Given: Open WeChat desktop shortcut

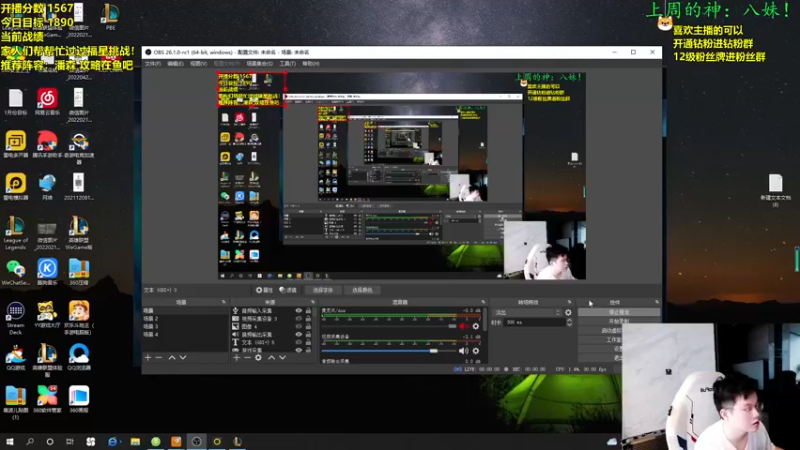Looking at the screenshot, I should click(x=15, y=272).
